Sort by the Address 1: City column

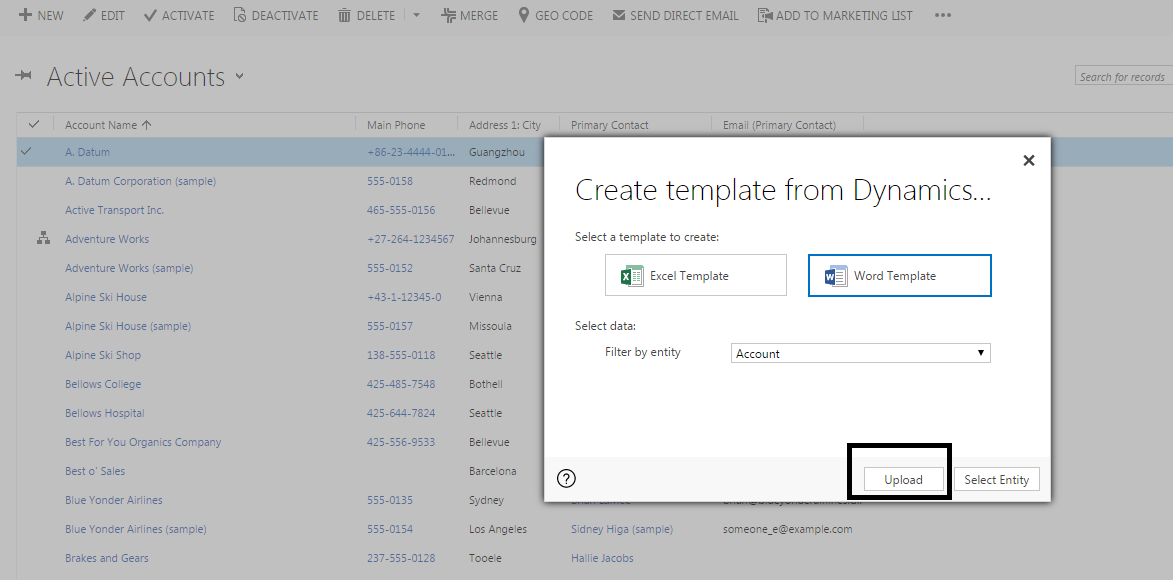click(x=505, y=125)
